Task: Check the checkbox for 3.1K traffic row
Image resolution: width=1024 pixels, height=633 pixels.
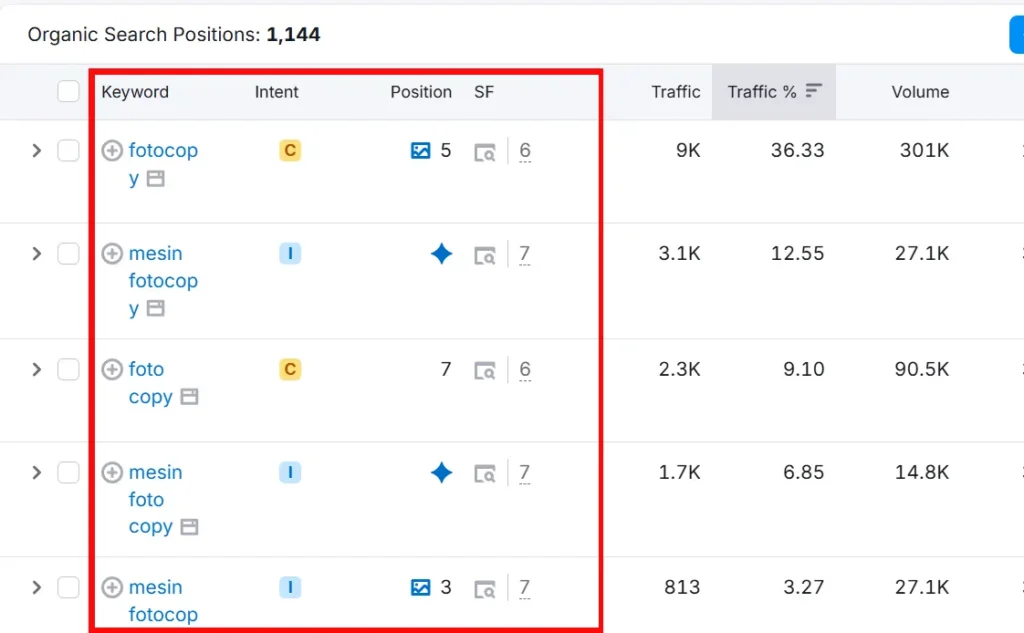Action: [x=68, y=253]
